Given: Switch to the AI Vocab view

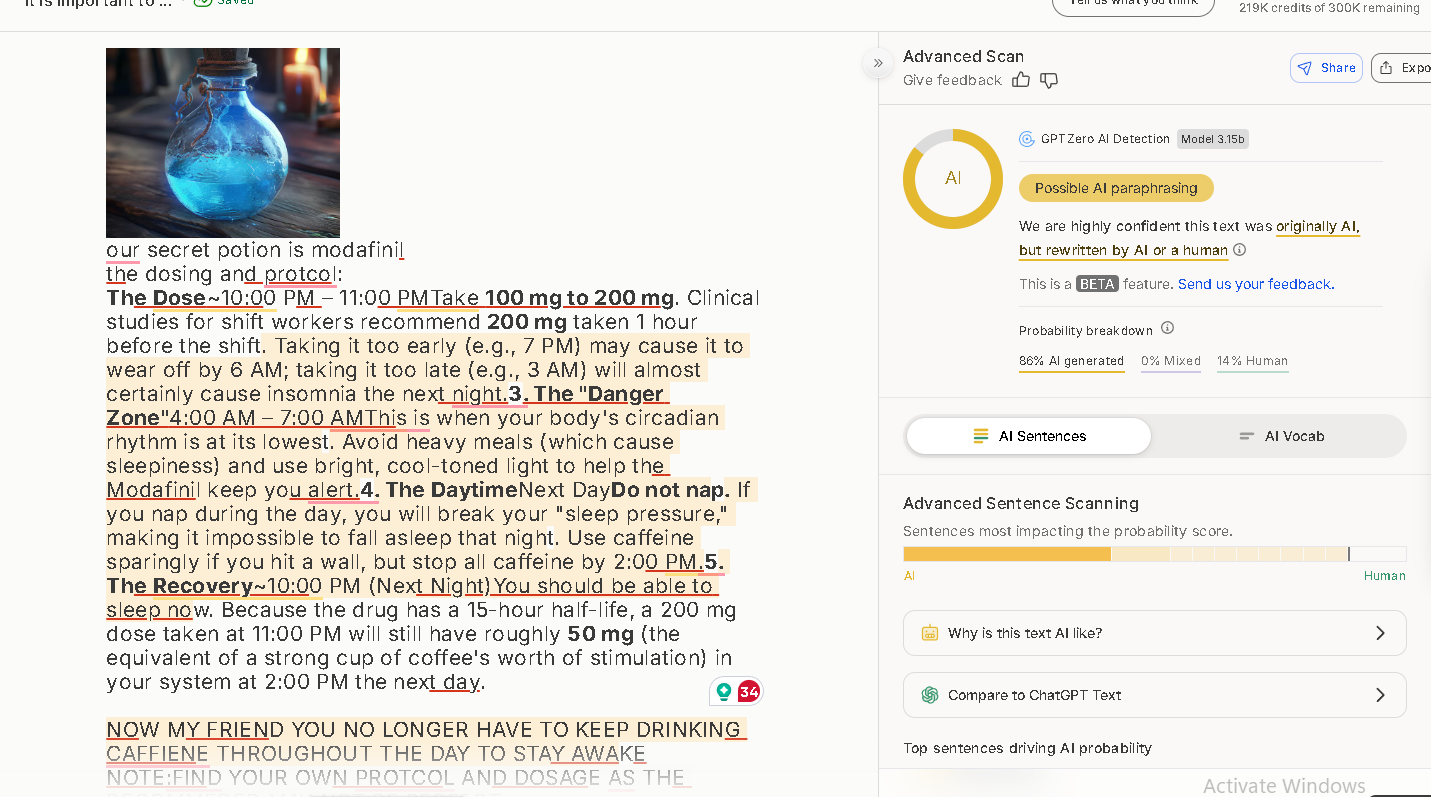Looking at the screenshot, I should (x=1281, y=436).
